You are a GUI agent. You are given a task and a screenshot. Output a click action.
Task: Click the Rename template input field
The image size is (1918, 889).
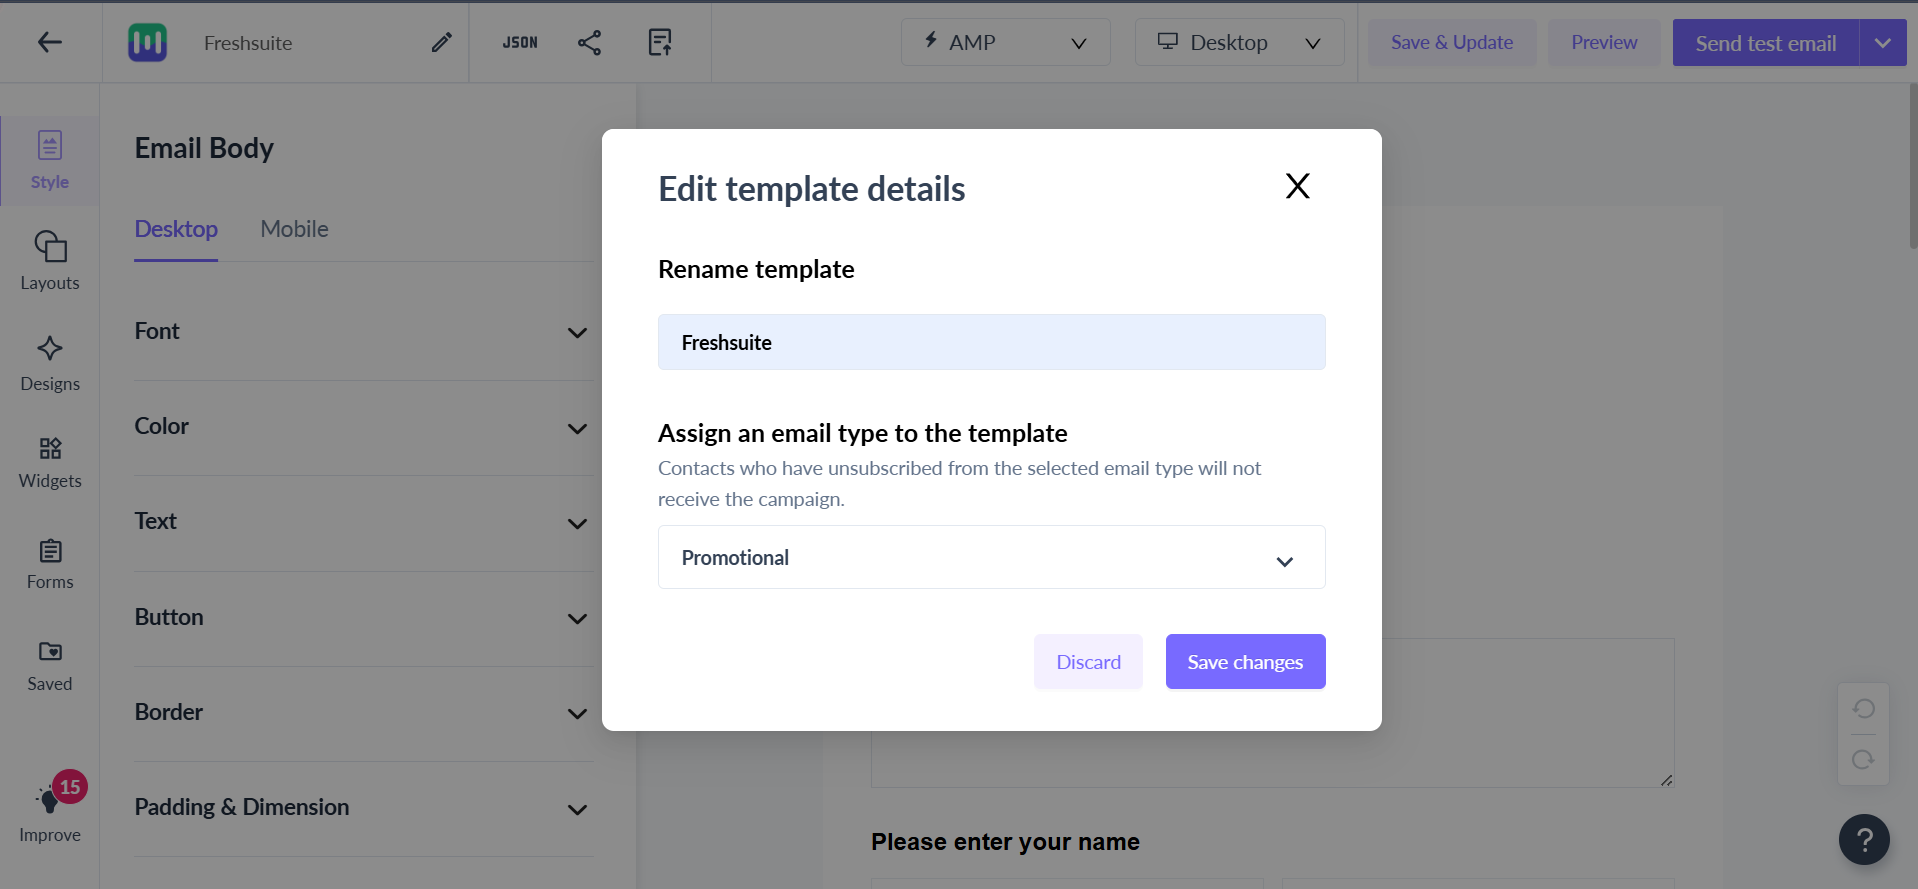[x=991, y=342]
